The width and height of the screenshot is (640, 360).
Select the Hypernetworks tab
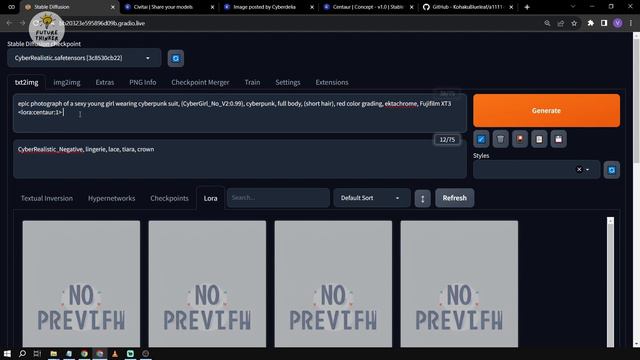coord(111,198)
